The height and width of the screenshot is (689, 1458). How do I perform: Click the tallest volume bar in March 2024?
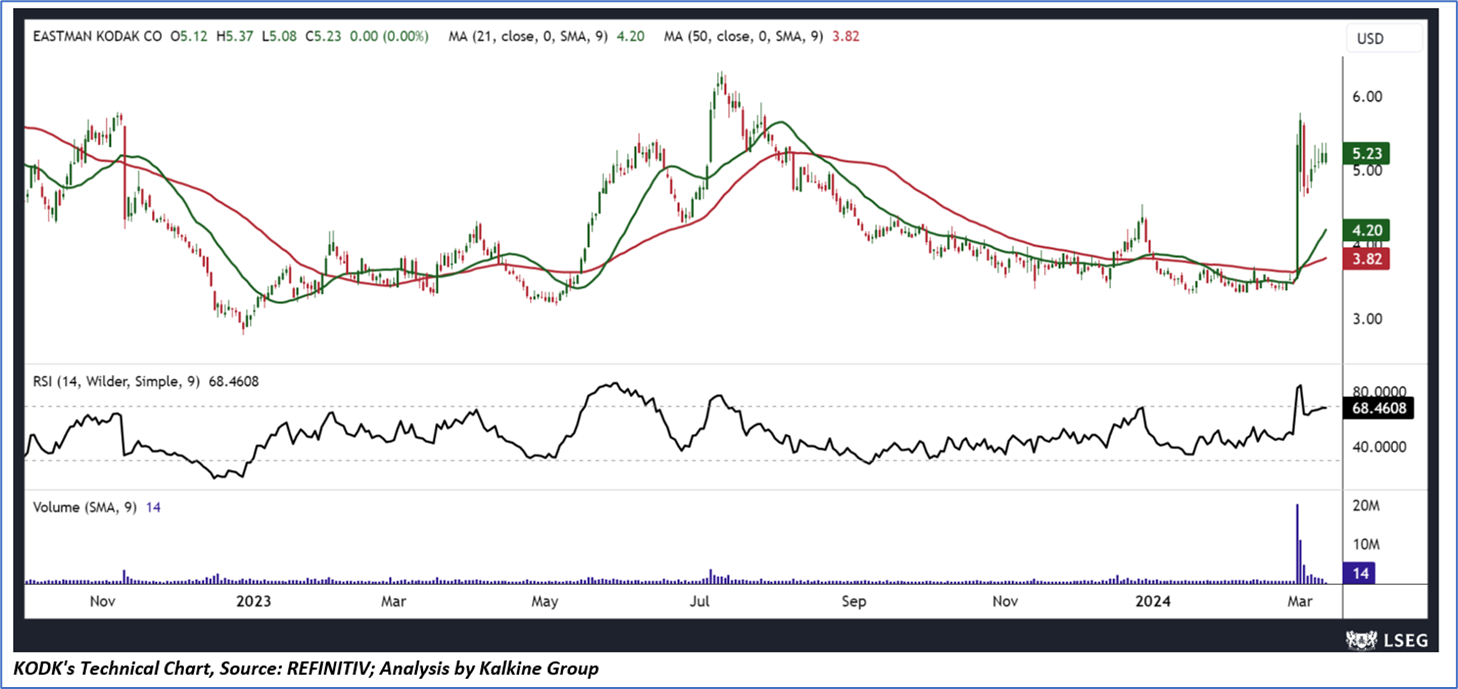click(1297, 543)
